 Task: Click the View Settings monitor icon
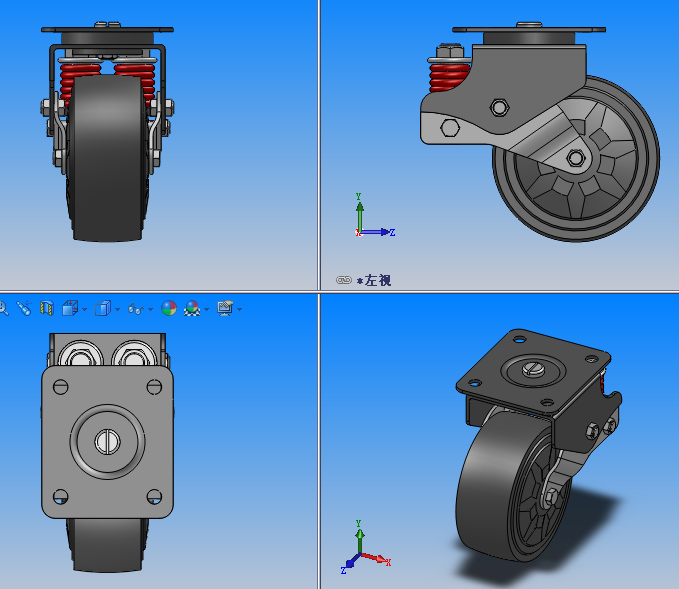225,308
